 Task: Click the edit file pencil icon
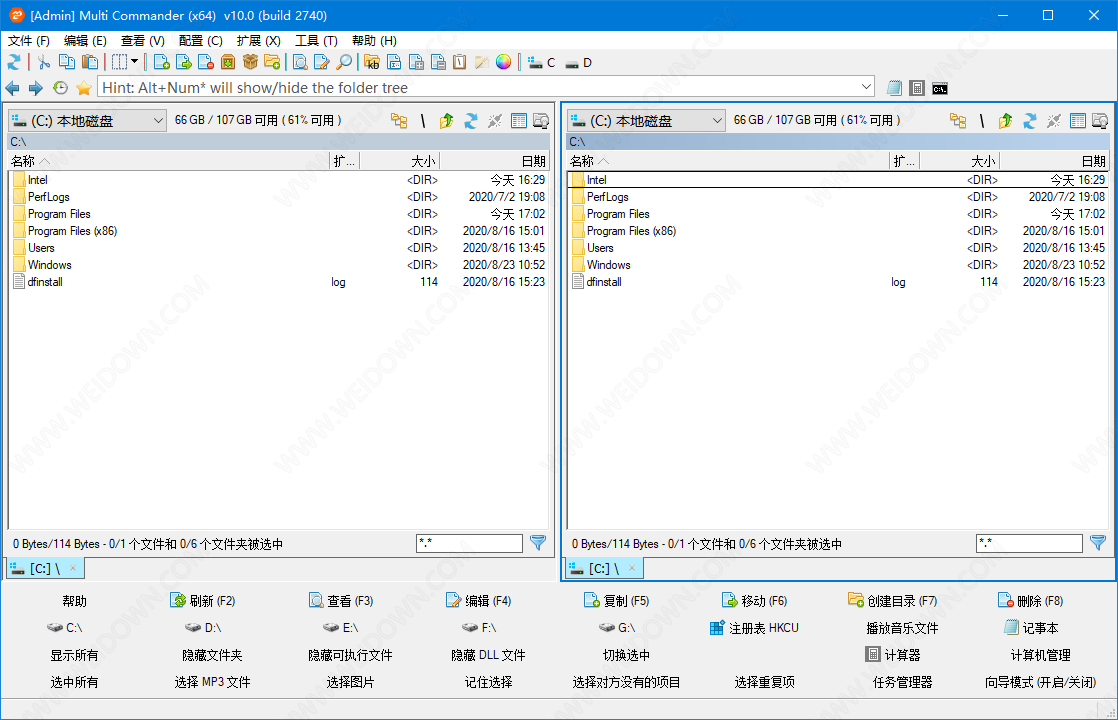click(x=322, y=63)
